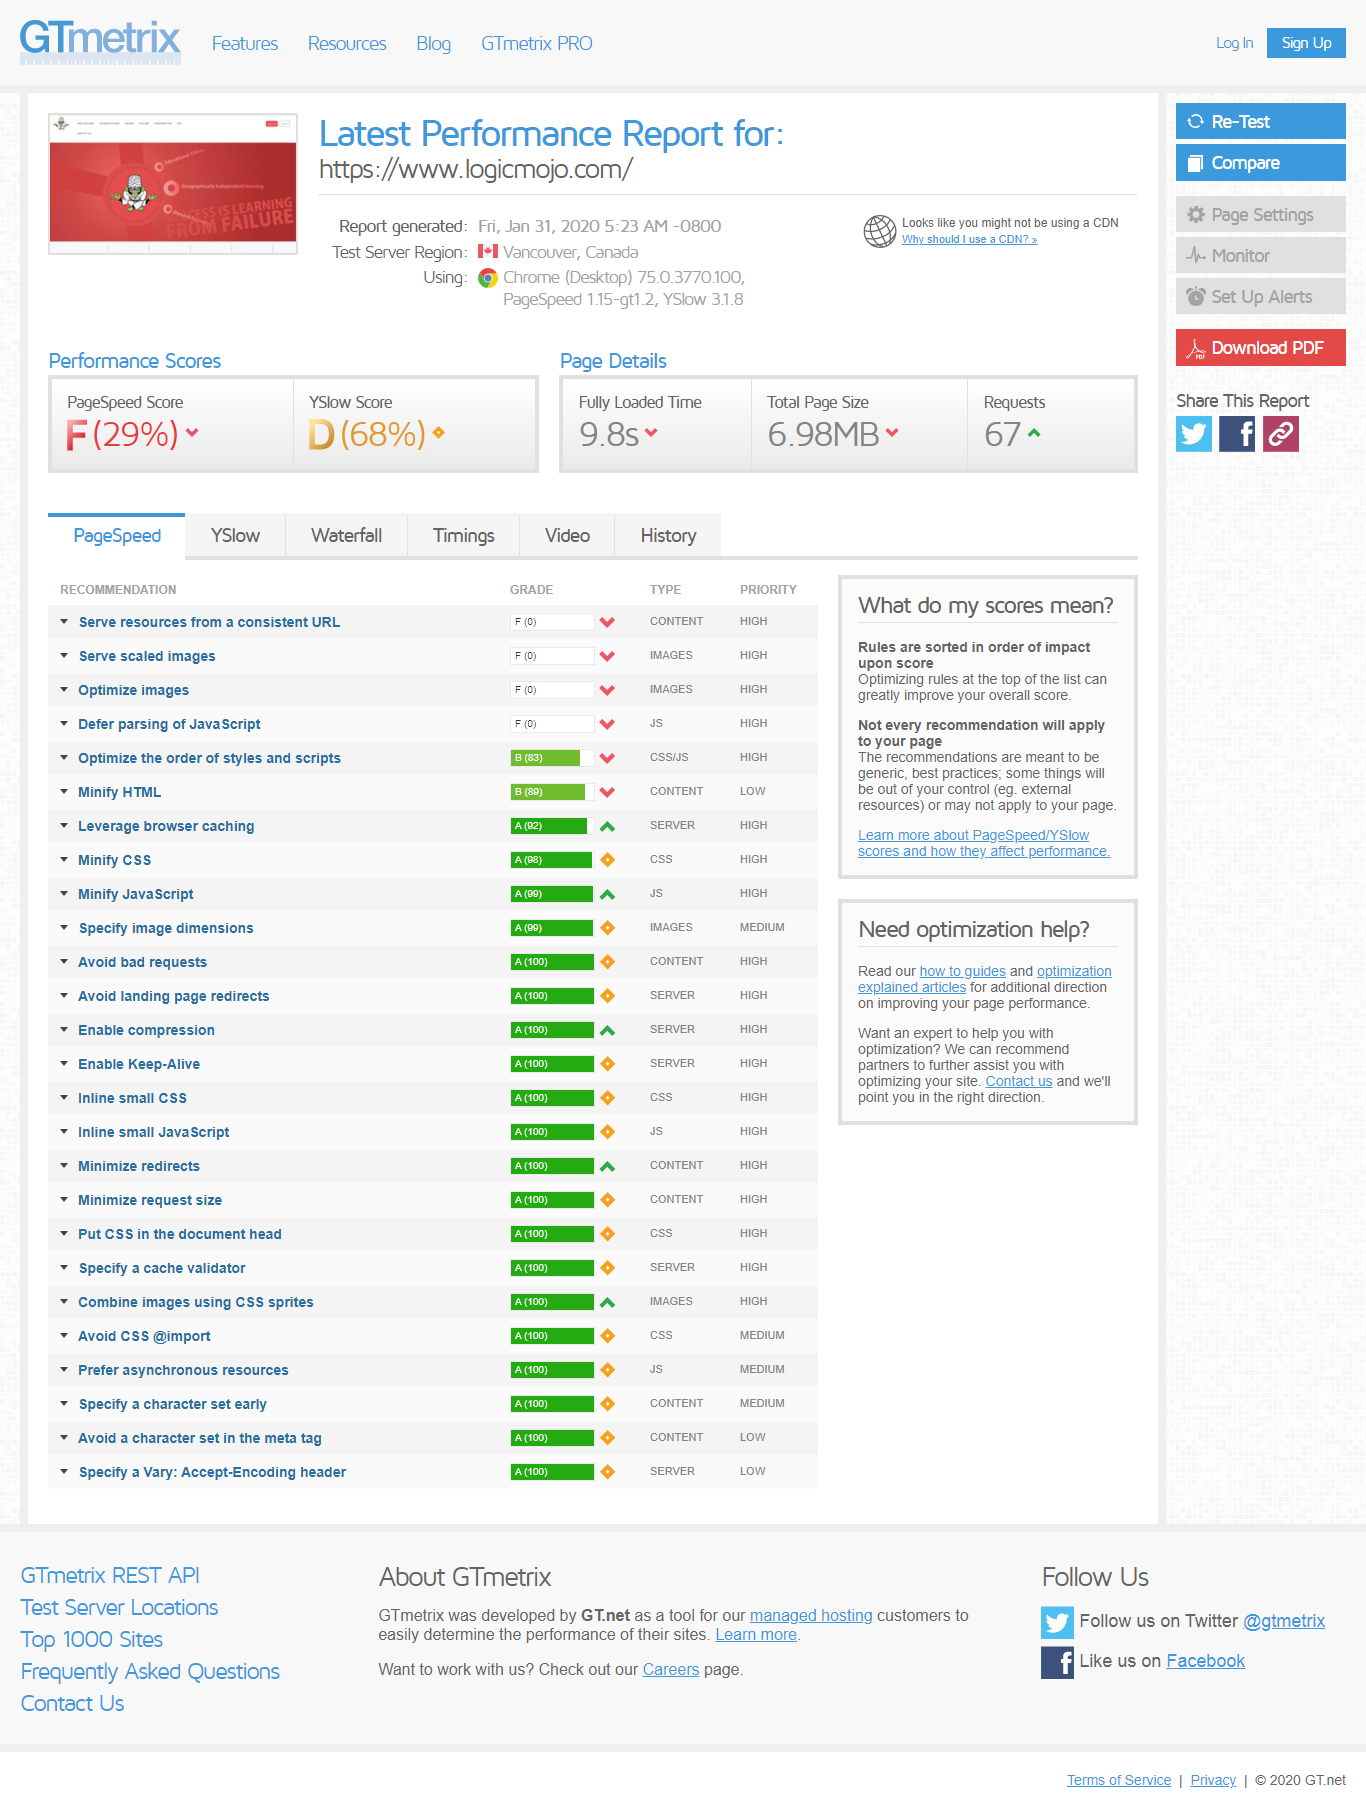Click grade bar for Optimize the order of styles
Viewport: 1366px width, 1808px height.
(552, 758)
